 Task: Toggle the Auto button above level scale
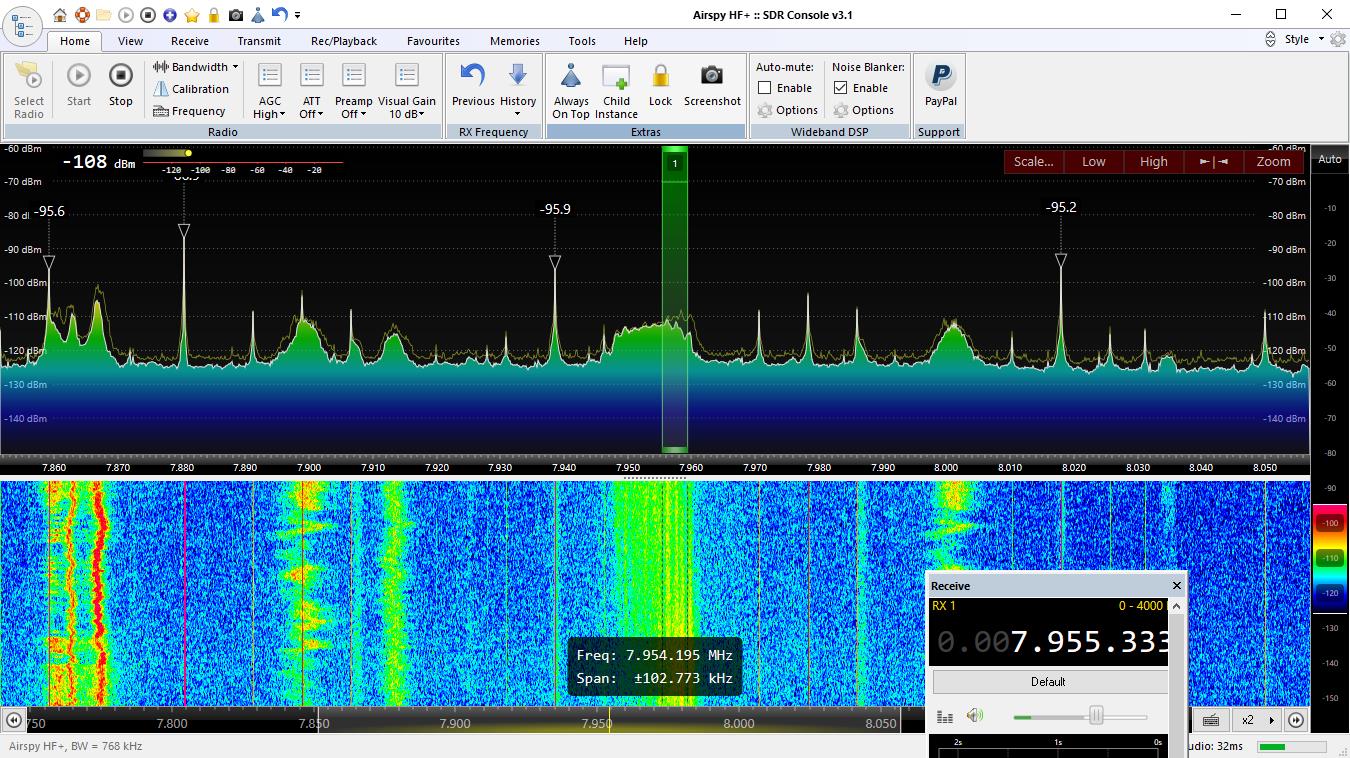click(x=1330, y=159)
